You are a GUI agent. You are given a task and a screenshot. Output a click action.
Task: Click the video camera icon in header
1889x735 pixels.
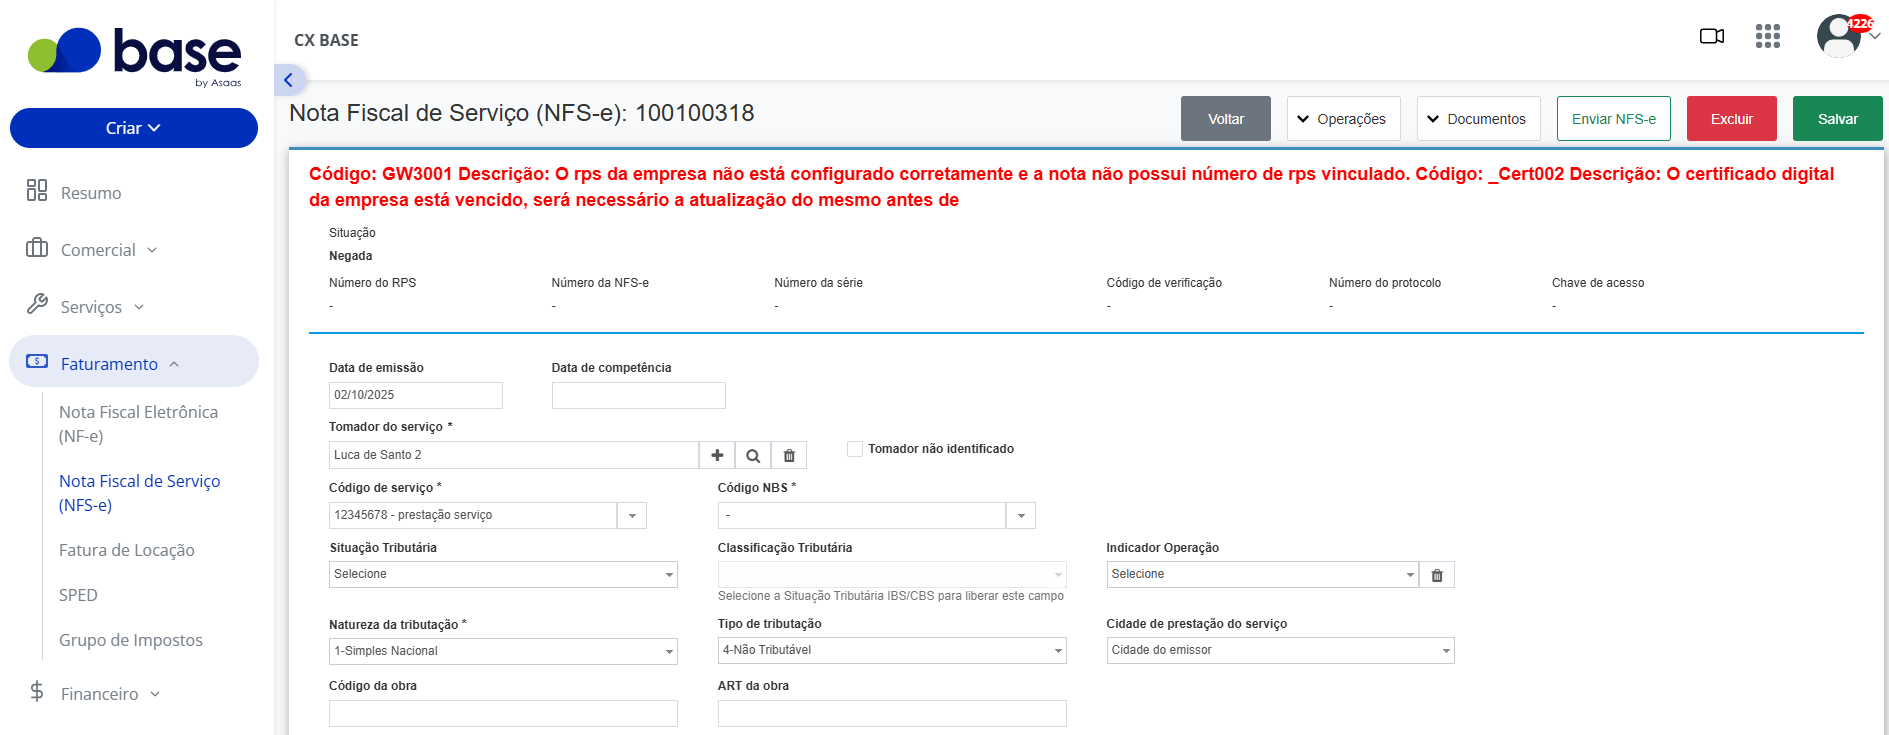[1712, 36]
